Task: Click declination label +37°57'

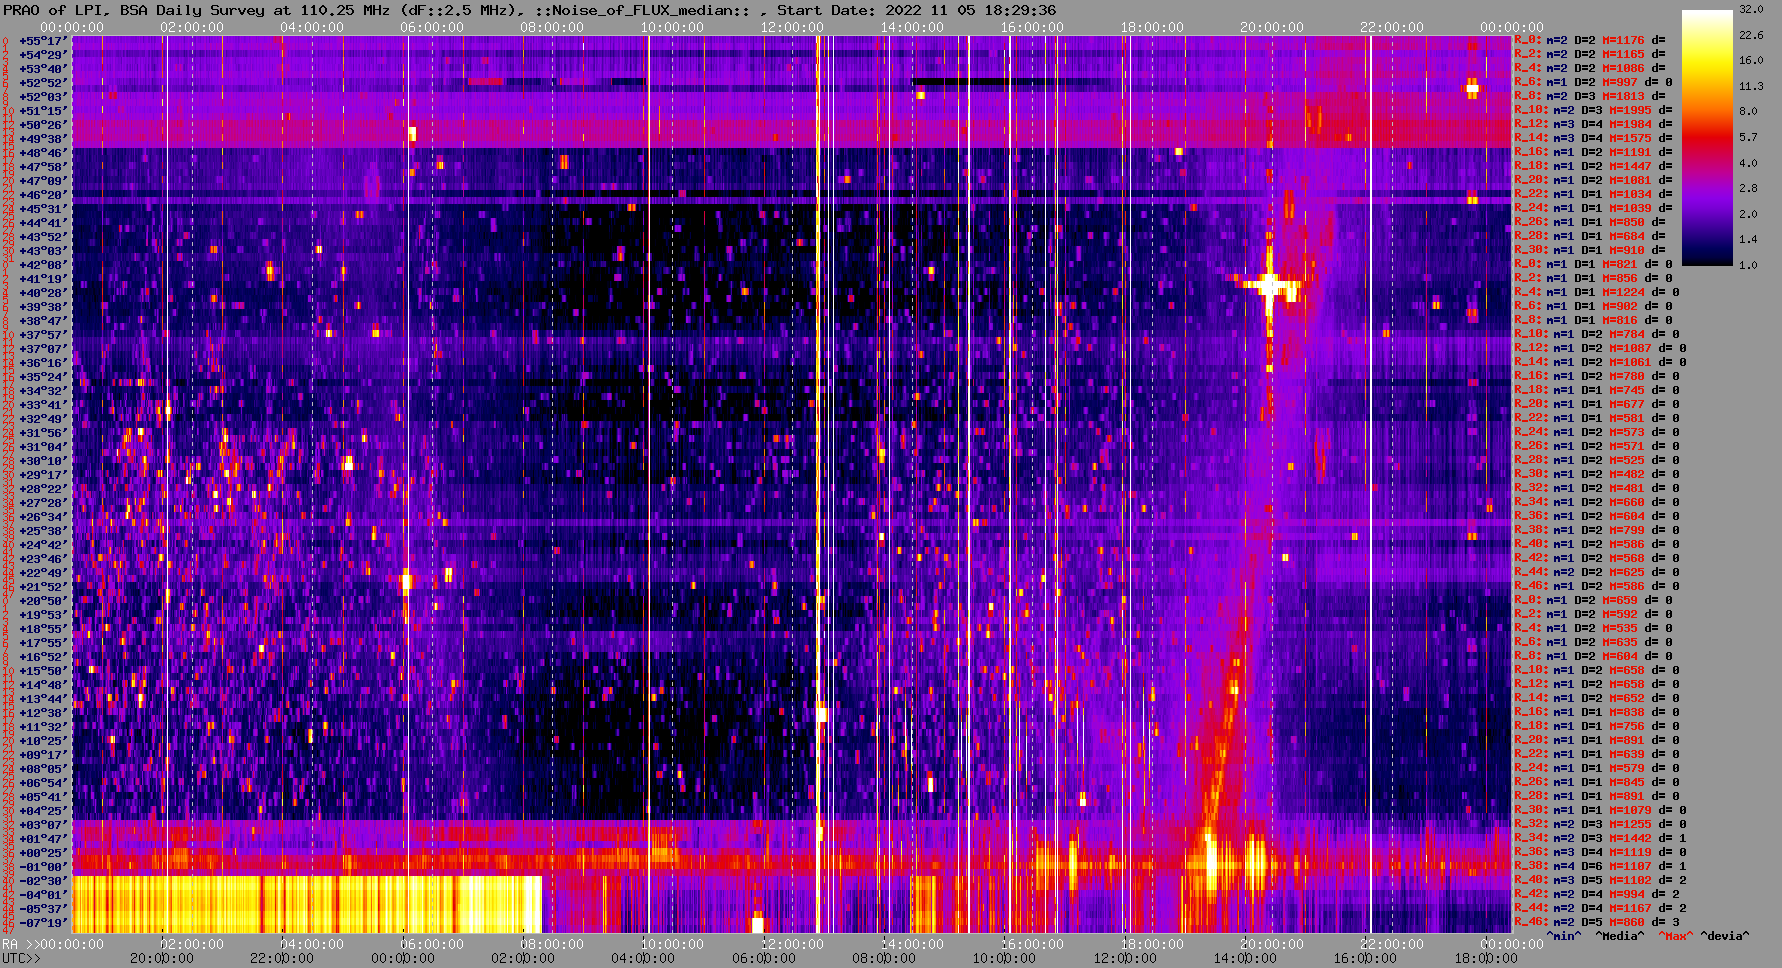Action: coord(43,335)
